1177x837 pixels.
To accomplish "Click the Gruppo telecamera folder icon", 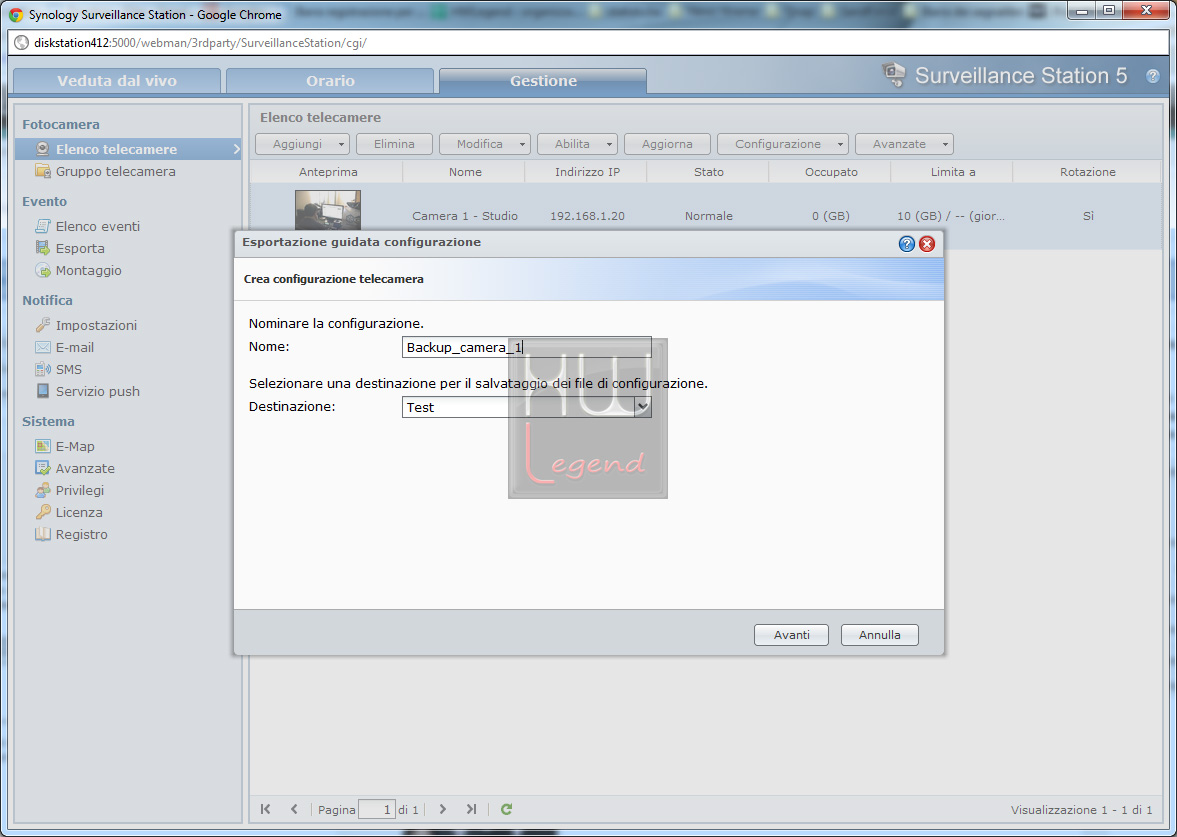I will 43,171.
